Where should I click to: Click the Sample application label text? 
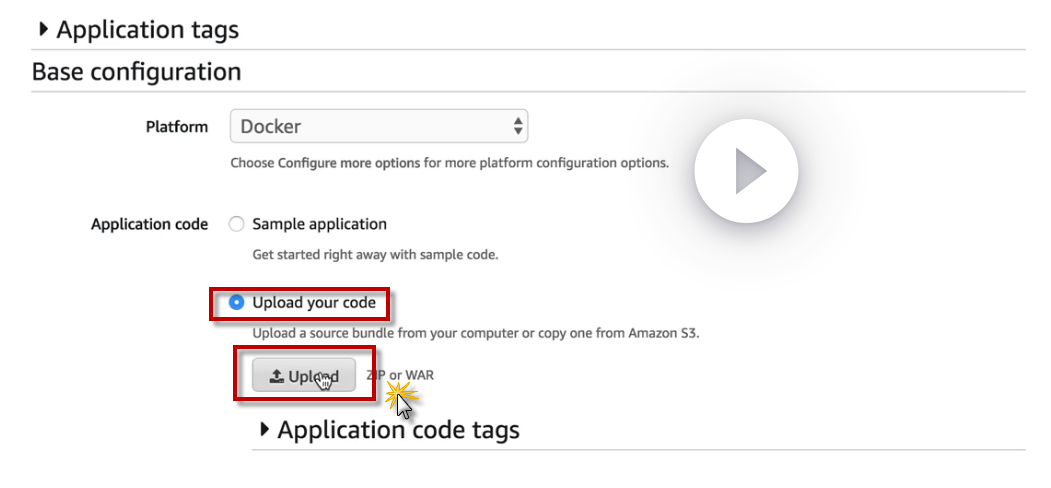[319, 224]
